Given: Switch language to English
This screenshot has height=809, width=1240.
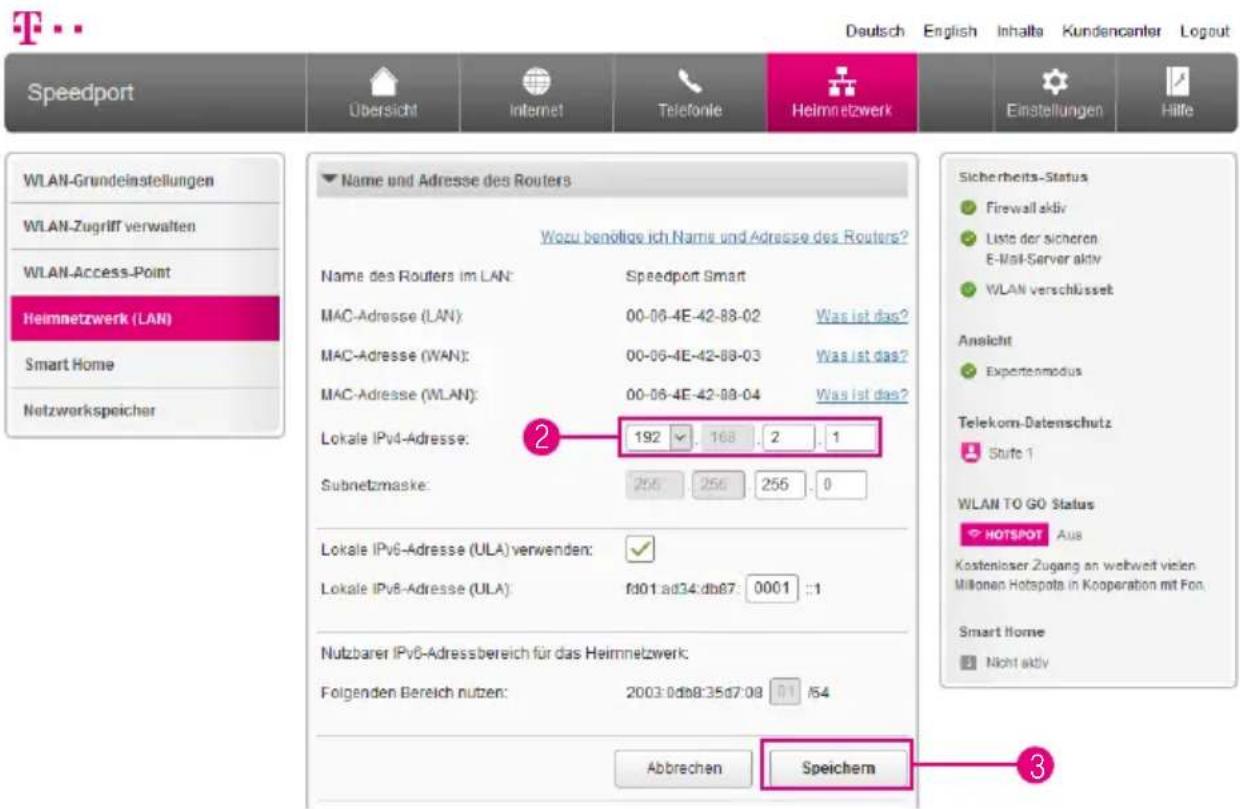Looking at the screenshot, I should tap(950, 31).
